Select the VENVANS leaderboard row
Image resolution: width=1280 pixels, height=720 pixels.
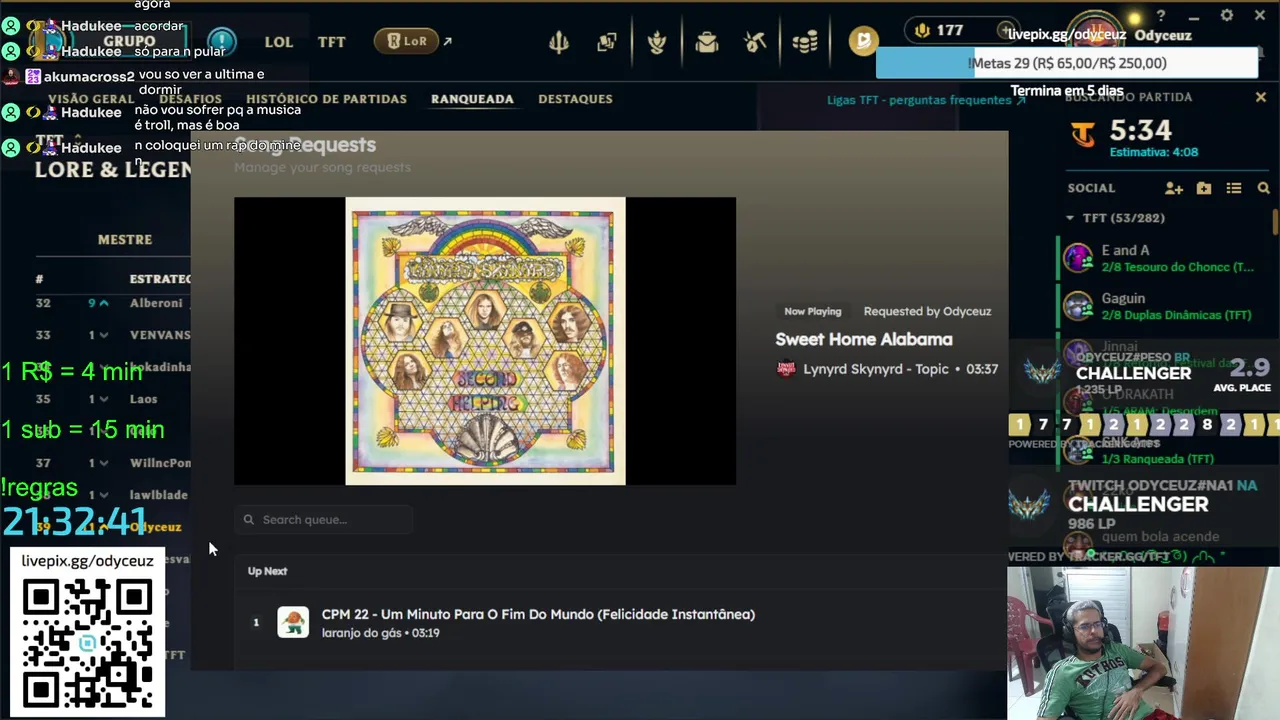pyautogui.click(x=112, y=335)
